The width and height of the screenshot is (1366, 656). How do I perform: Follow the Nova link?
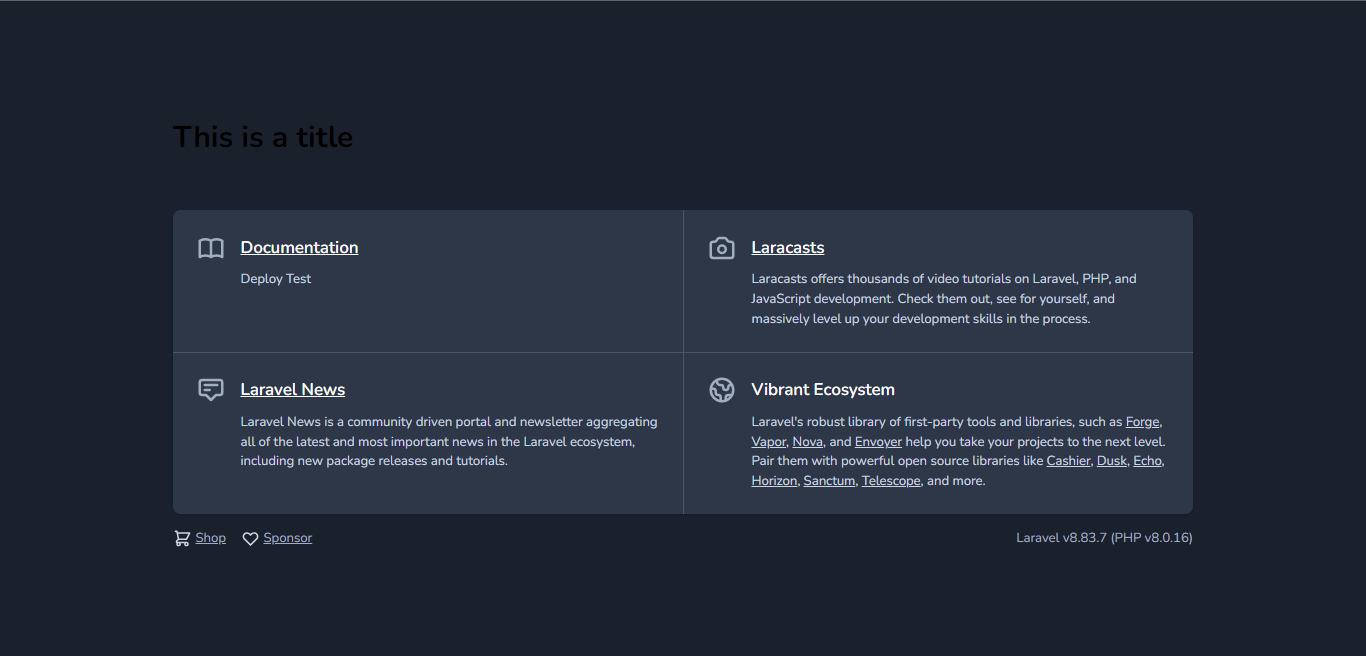(x=808, y=441)
